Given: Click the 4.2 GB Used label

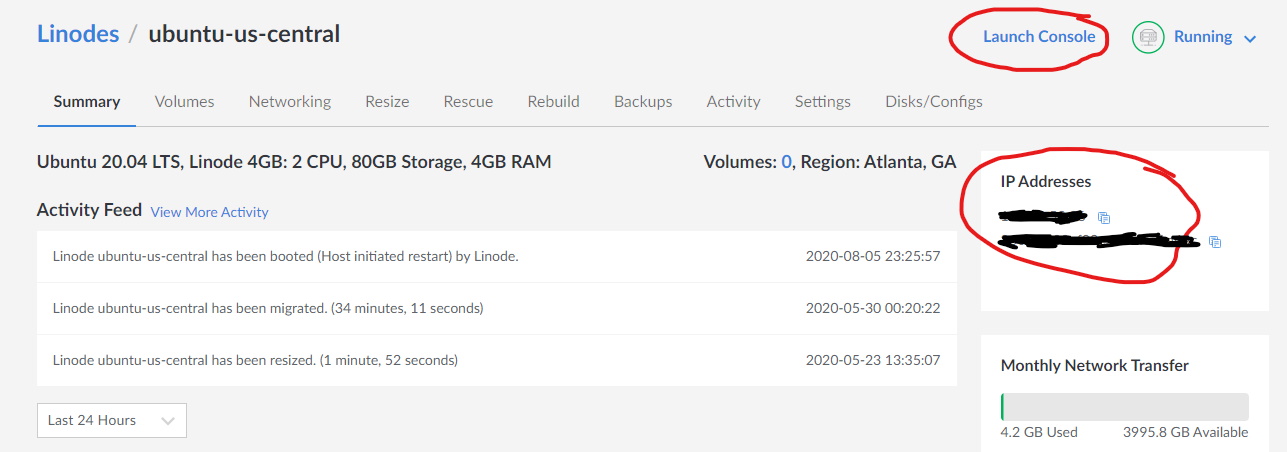Looking at the screenshot, I should click(1039, 432).
